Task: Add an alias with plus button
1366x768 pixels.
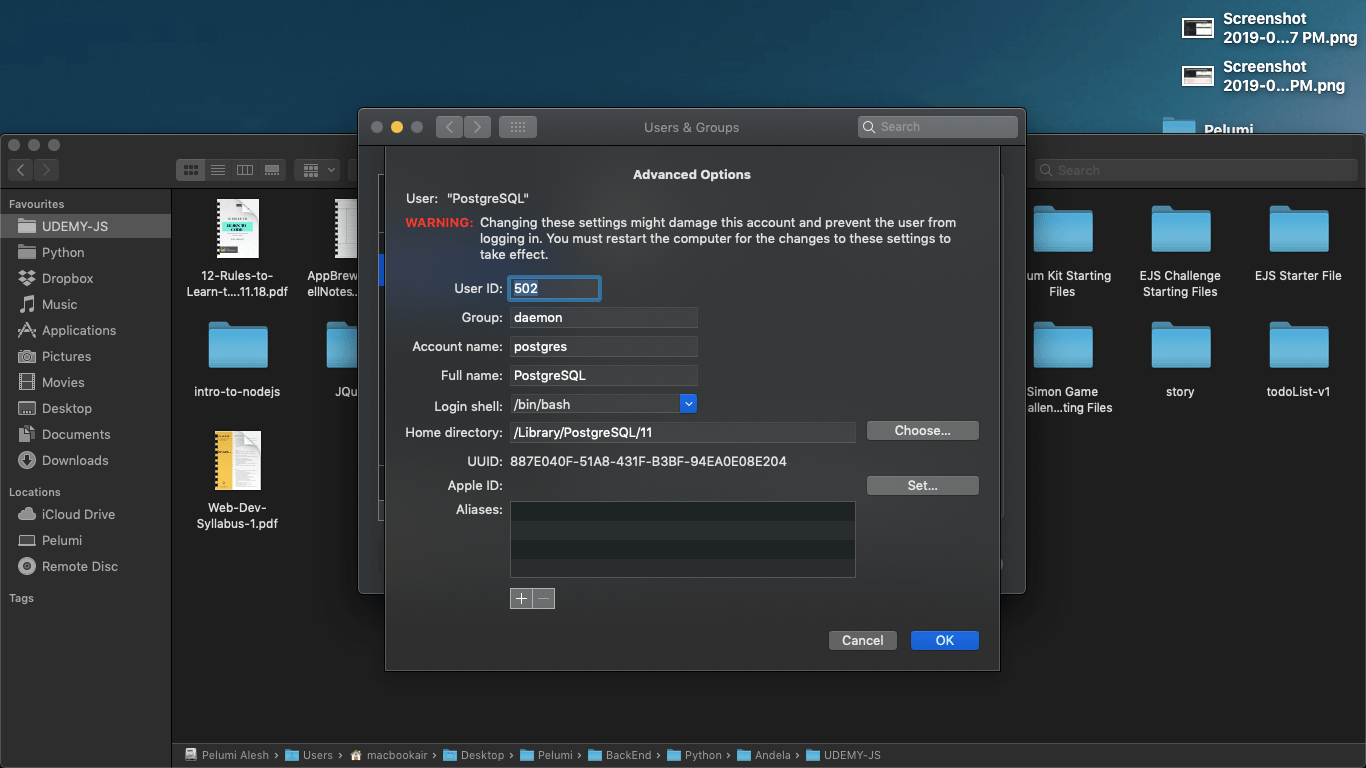Action: (x=521, y=598)
